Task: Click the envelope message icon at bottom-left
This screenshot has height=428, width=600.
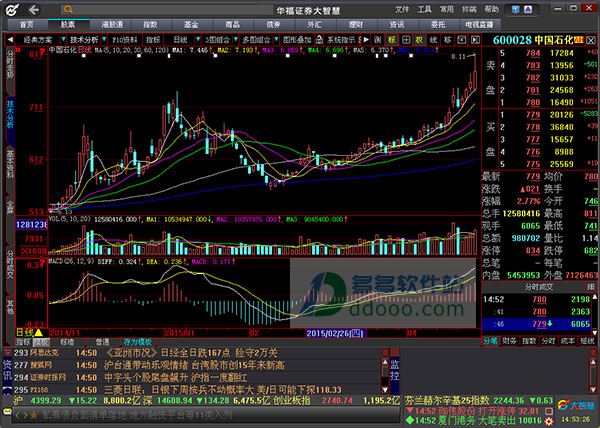Action: click(7, 411)
